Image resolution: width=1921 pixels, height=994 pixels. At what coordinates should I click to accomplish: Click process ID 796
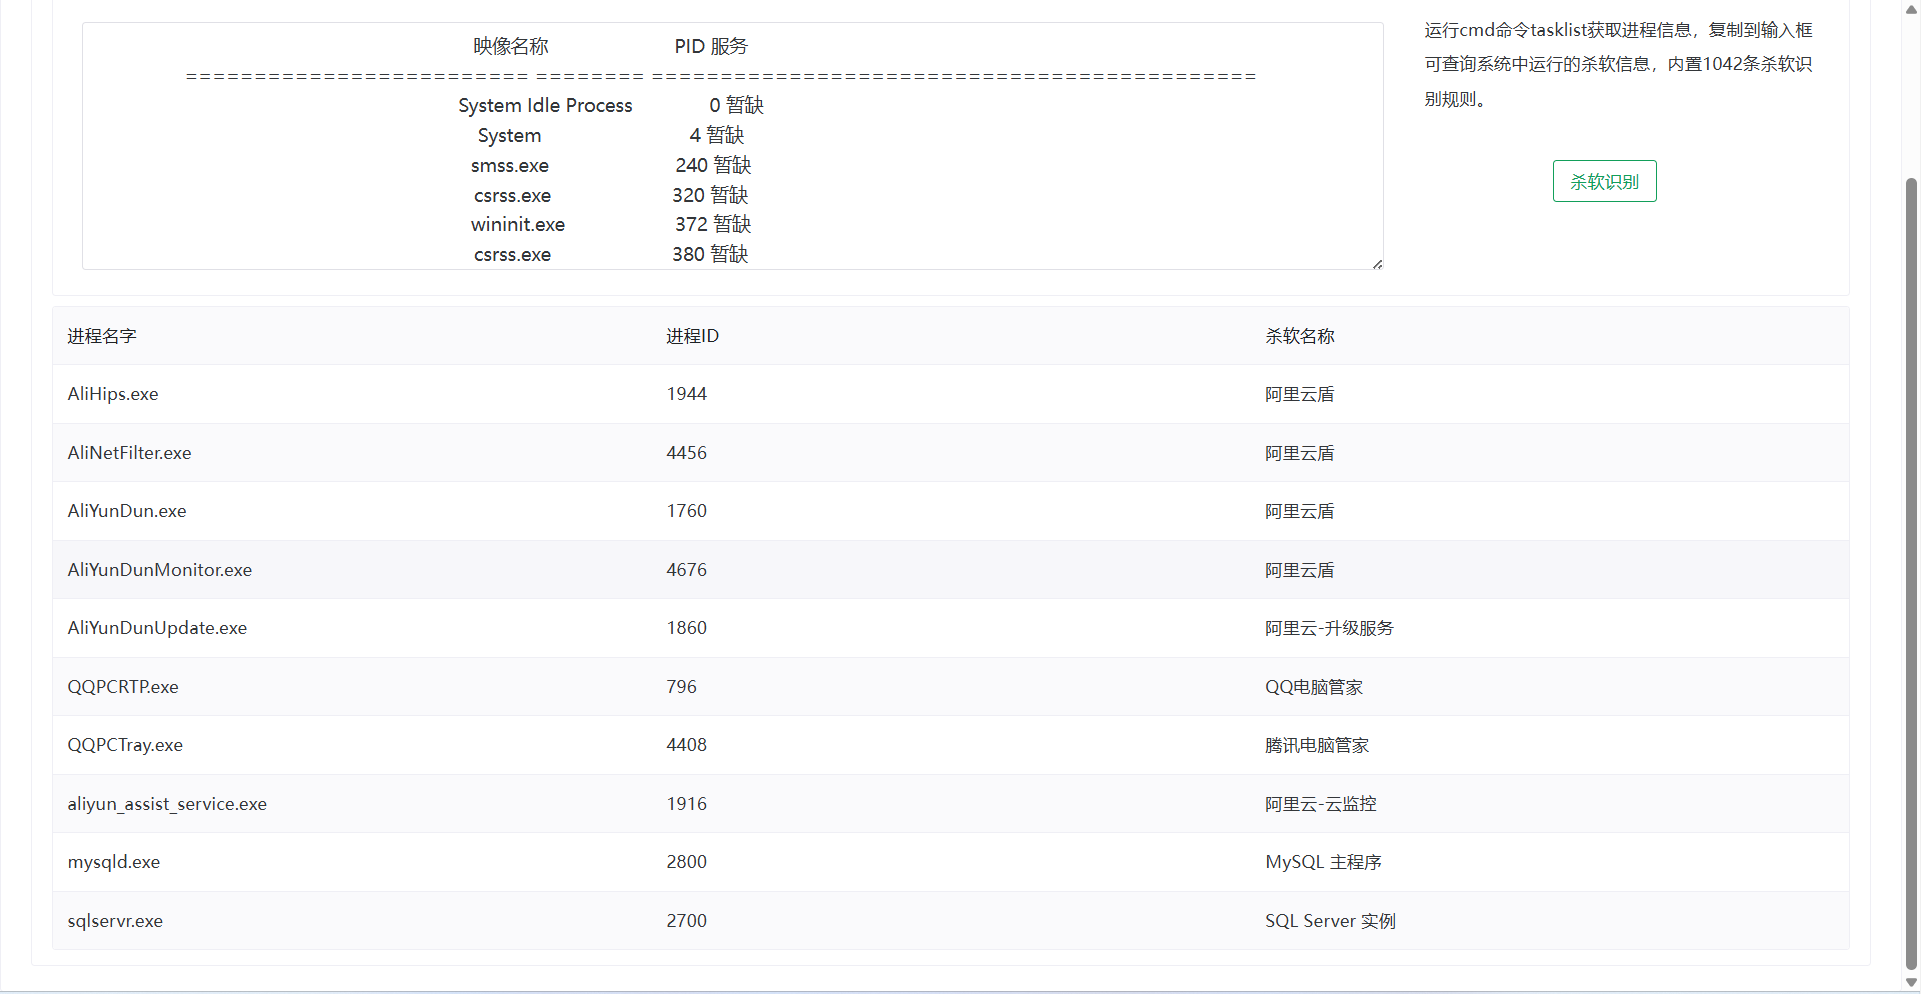point(682,687)
